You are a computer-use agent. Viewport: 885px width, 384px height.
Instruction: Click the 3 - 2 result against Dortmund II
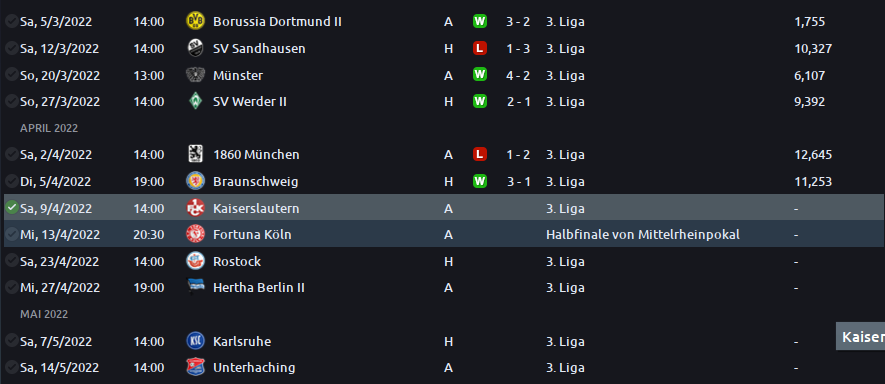coord(518,22)
